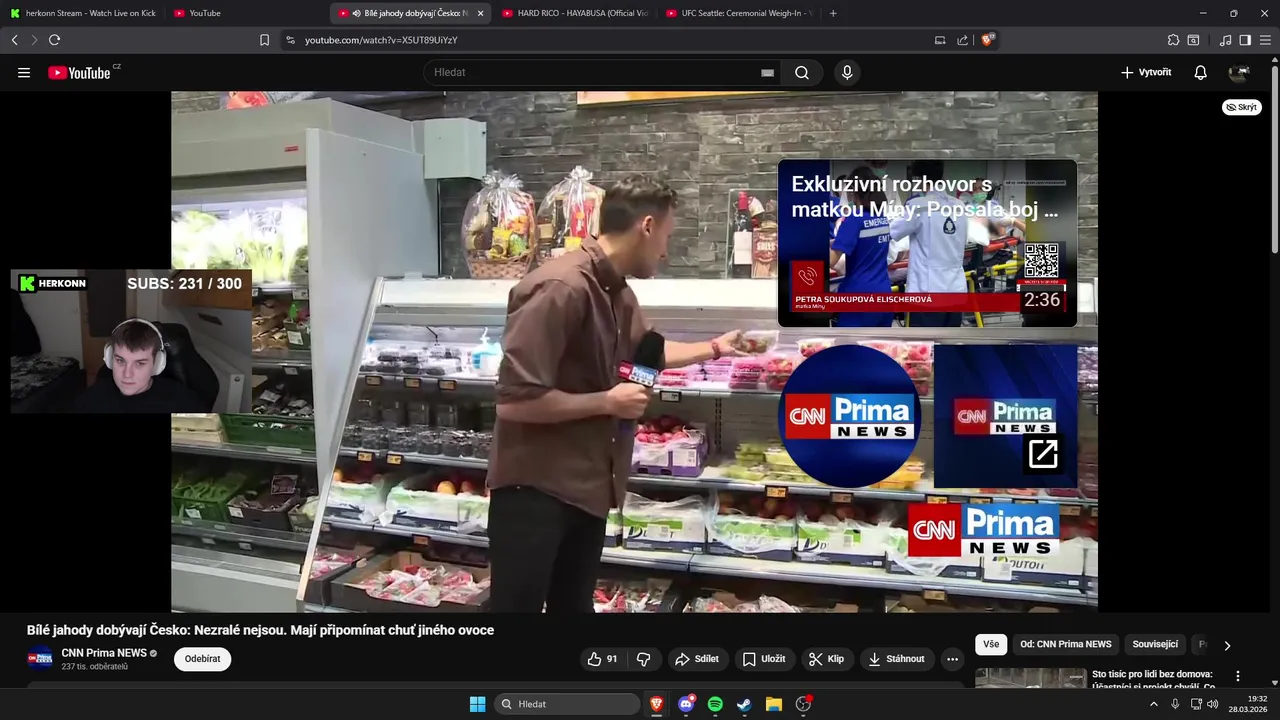This screenshot has width=1280, height=720.
Task: Select the 'Vše' filter chip
Action: pos(991,644)
